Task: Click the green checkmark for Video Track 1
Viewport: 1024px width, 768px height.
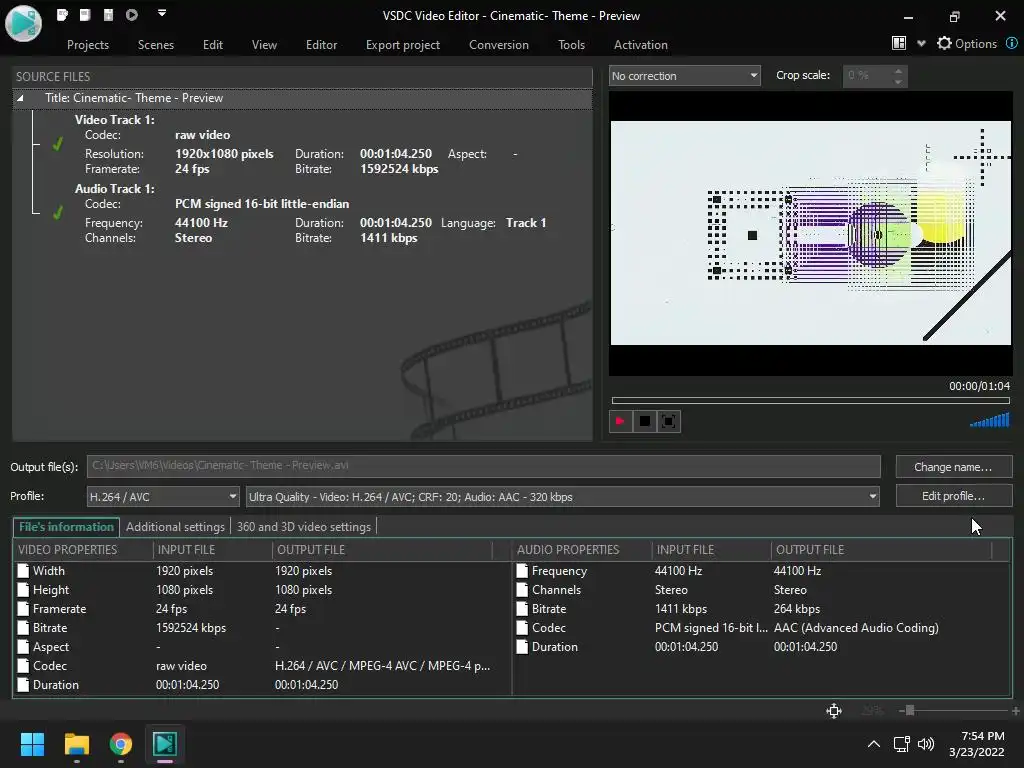Action: 57,144
